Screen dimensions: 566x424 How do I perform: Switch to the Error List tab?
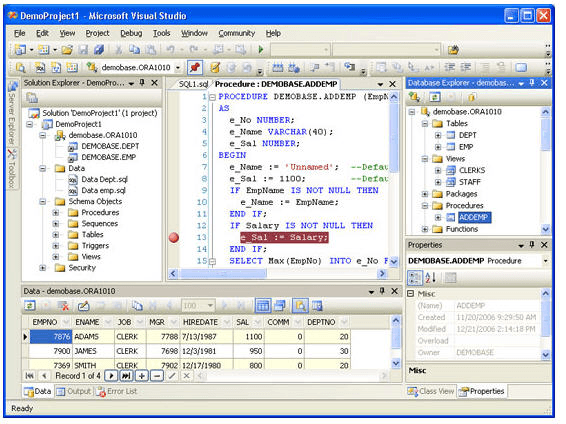(117, 392)
